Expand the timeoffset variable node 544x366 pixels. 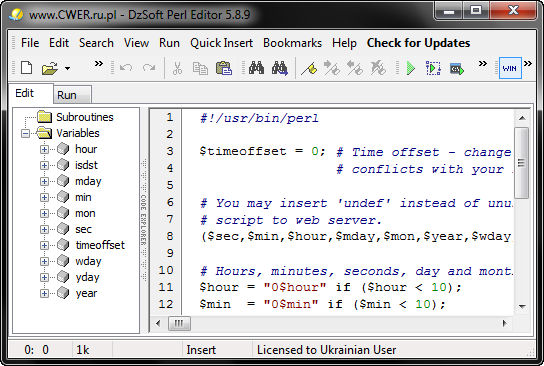point(44,245)
